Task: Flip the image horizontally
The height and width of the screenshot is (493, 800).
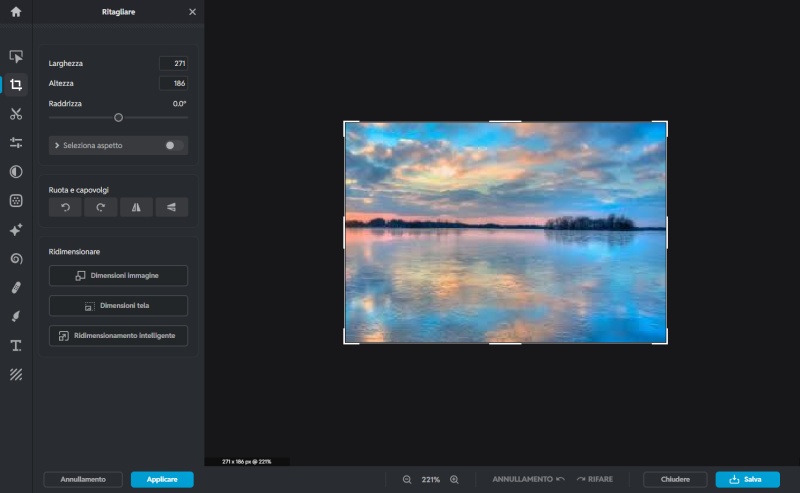Action: pos(136,207)
